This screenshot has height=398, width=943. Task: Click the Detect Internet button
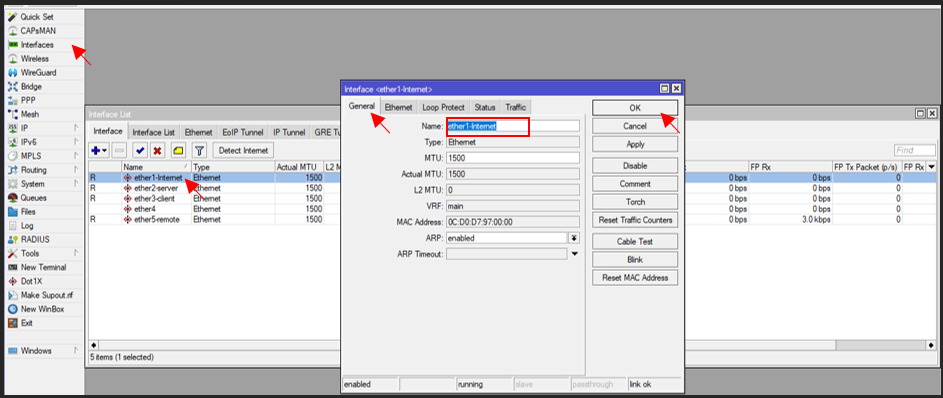[244, 150]
